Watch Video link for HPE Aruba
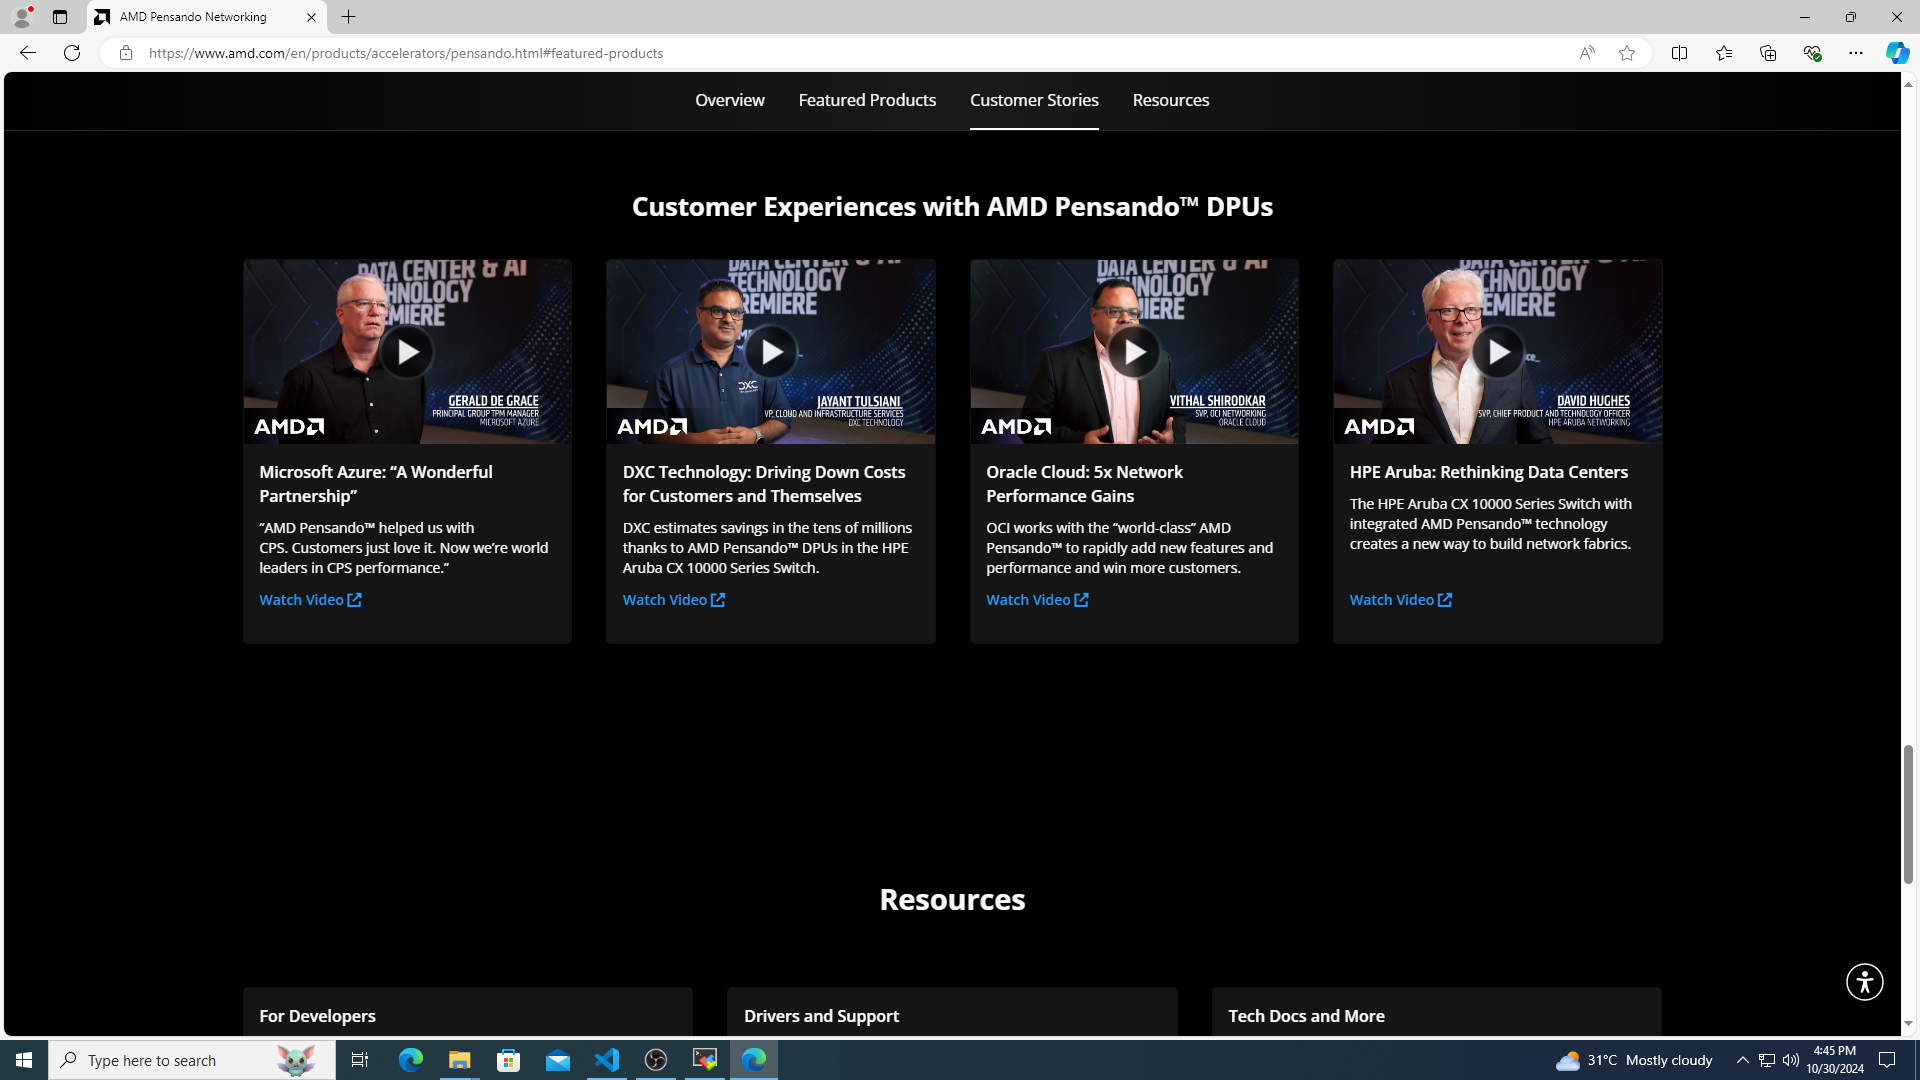This screenshot has height=1080, width=1920. click(1400, 600)
